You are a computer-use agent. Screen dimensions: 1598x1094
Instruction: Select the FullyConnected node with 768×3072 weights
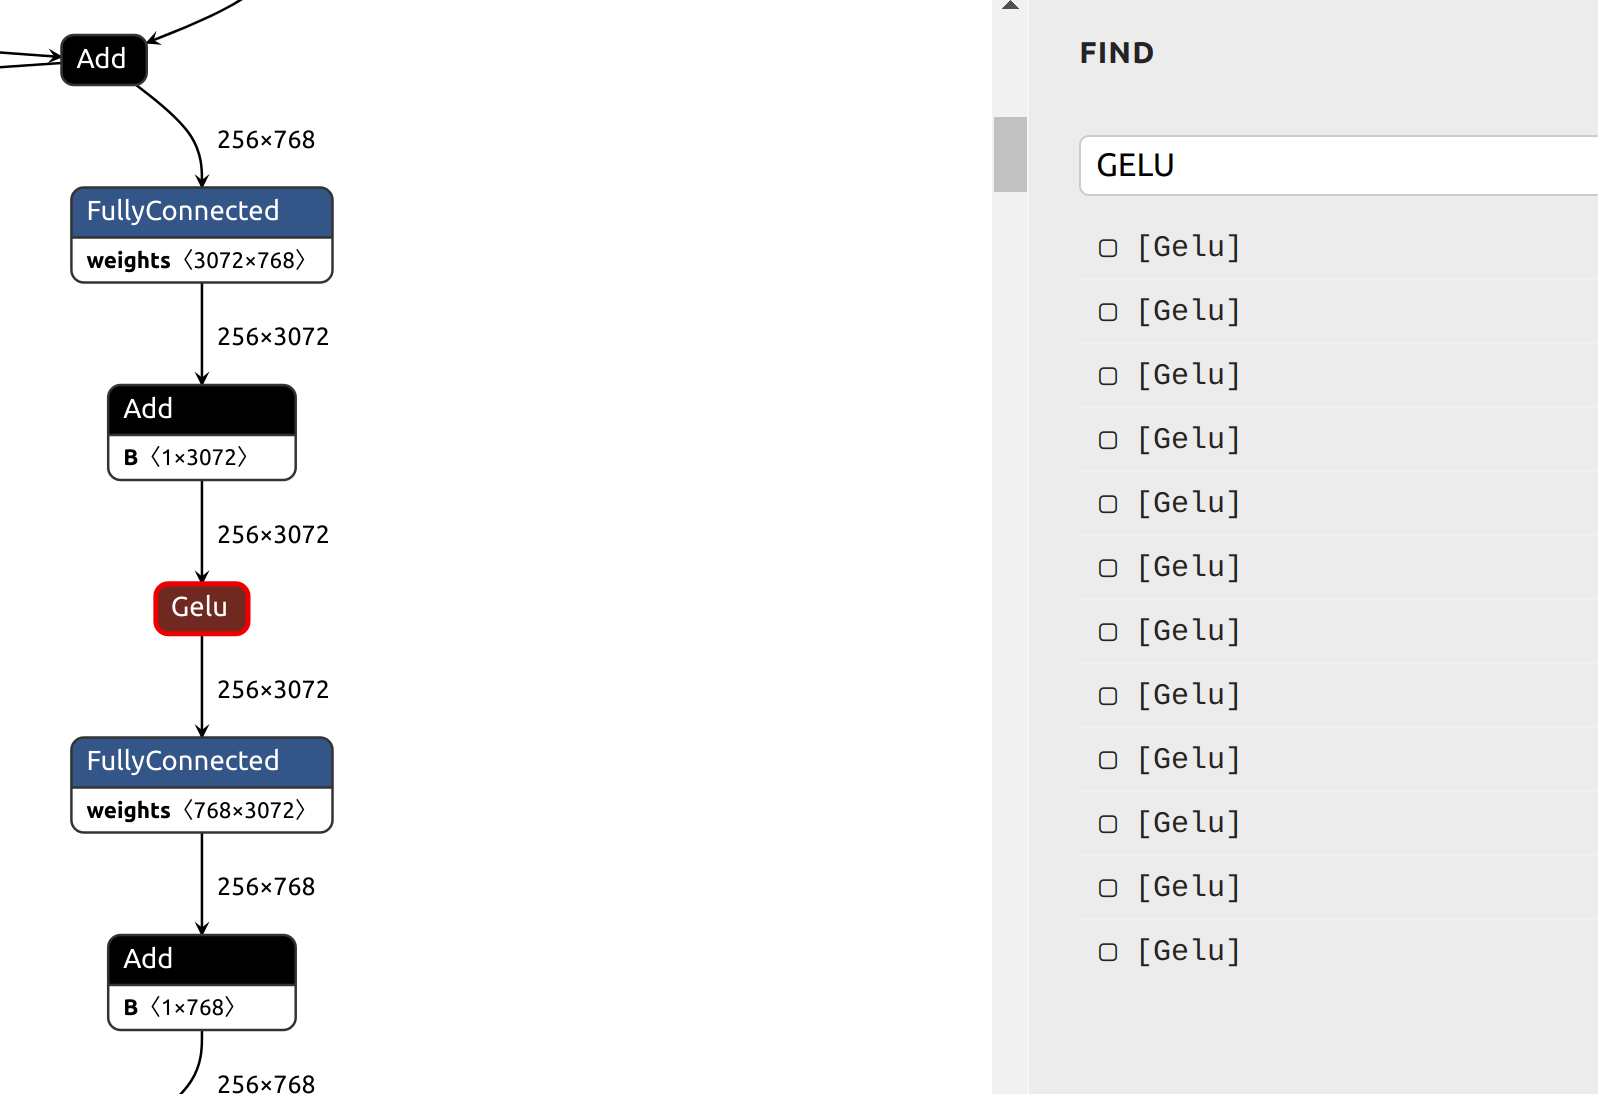click(201, 761)
